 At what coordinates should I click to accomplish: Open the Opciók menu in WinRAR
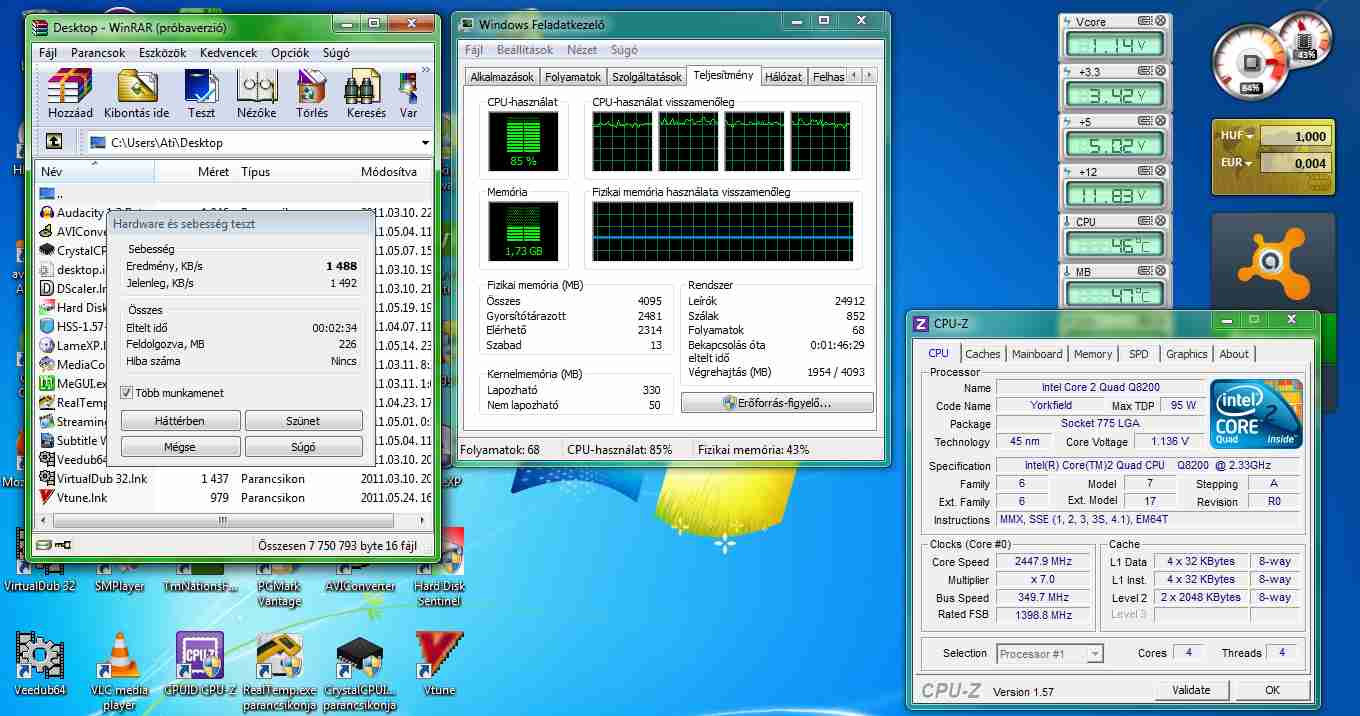click(x=290, y=53)
